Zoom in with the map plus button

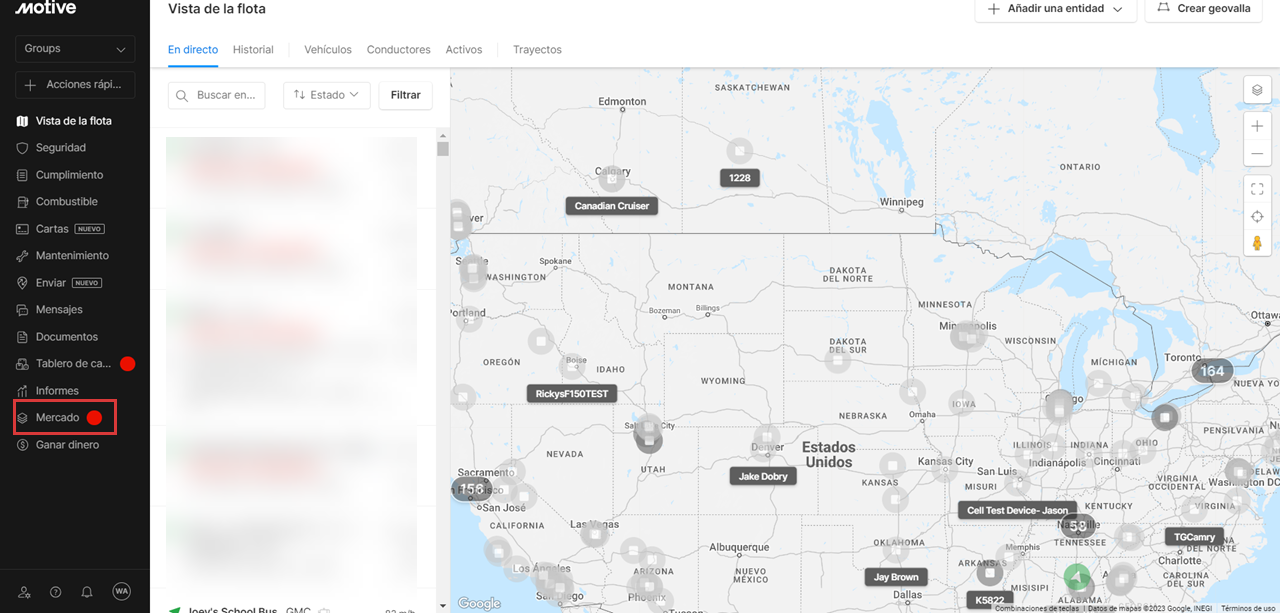pos(1257,127)
